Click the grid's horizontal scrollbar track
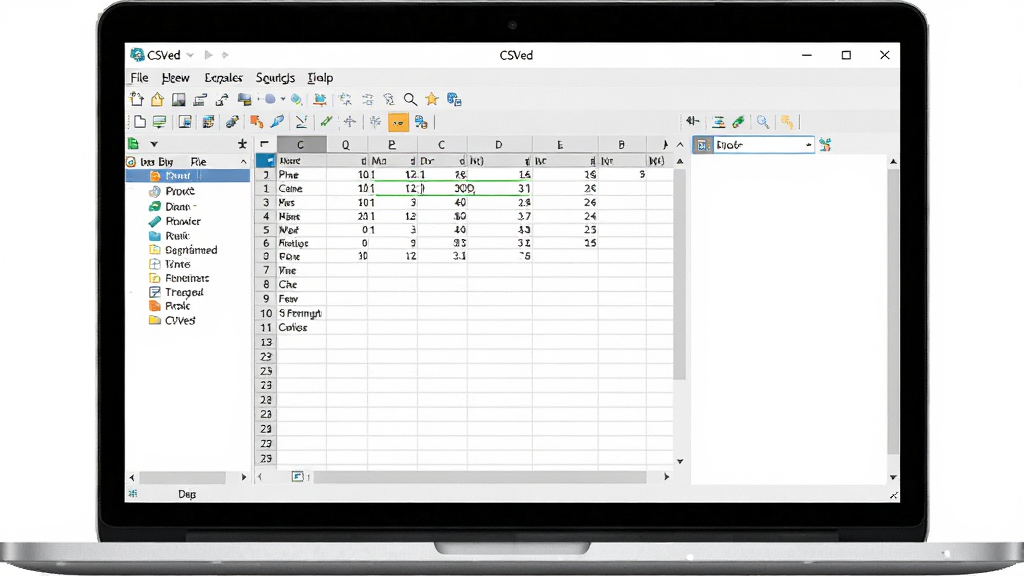This screenshot has height=576, width=1024. tap(480, 477)
